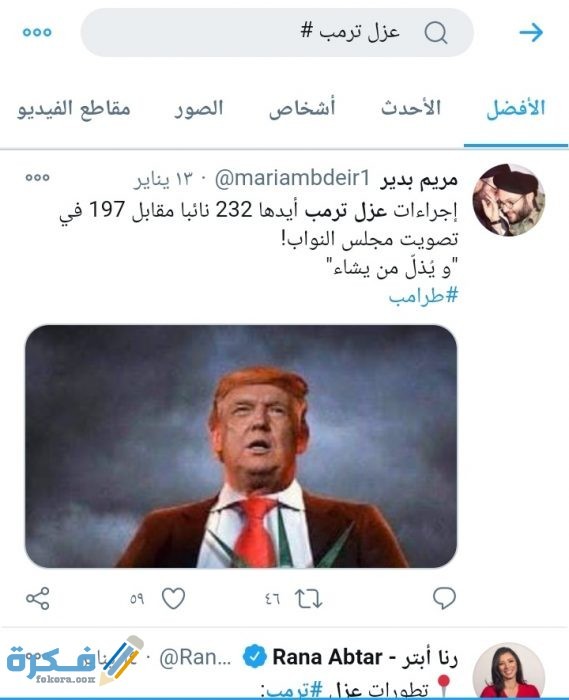Reply to tweet via comment bubble icon
This screenshot has width=569, height=700.
point(444,598)
